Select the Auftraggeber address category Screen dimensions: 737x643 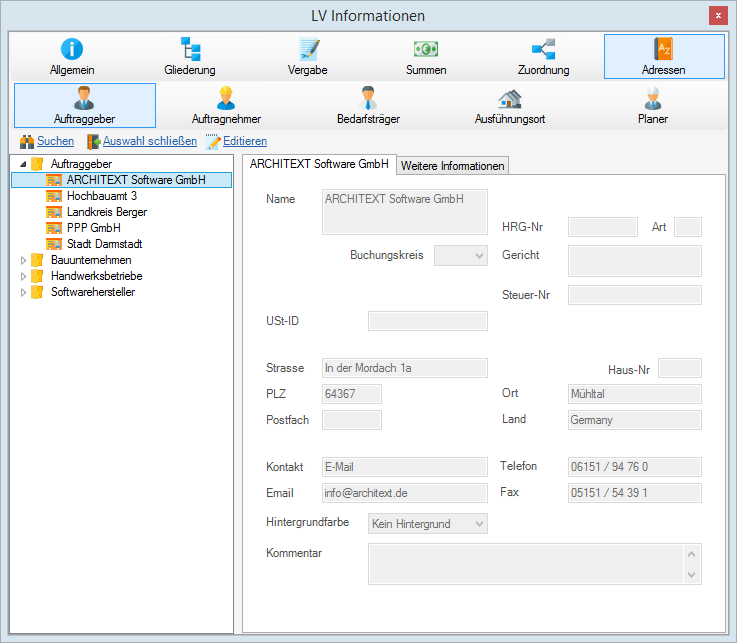85,105
